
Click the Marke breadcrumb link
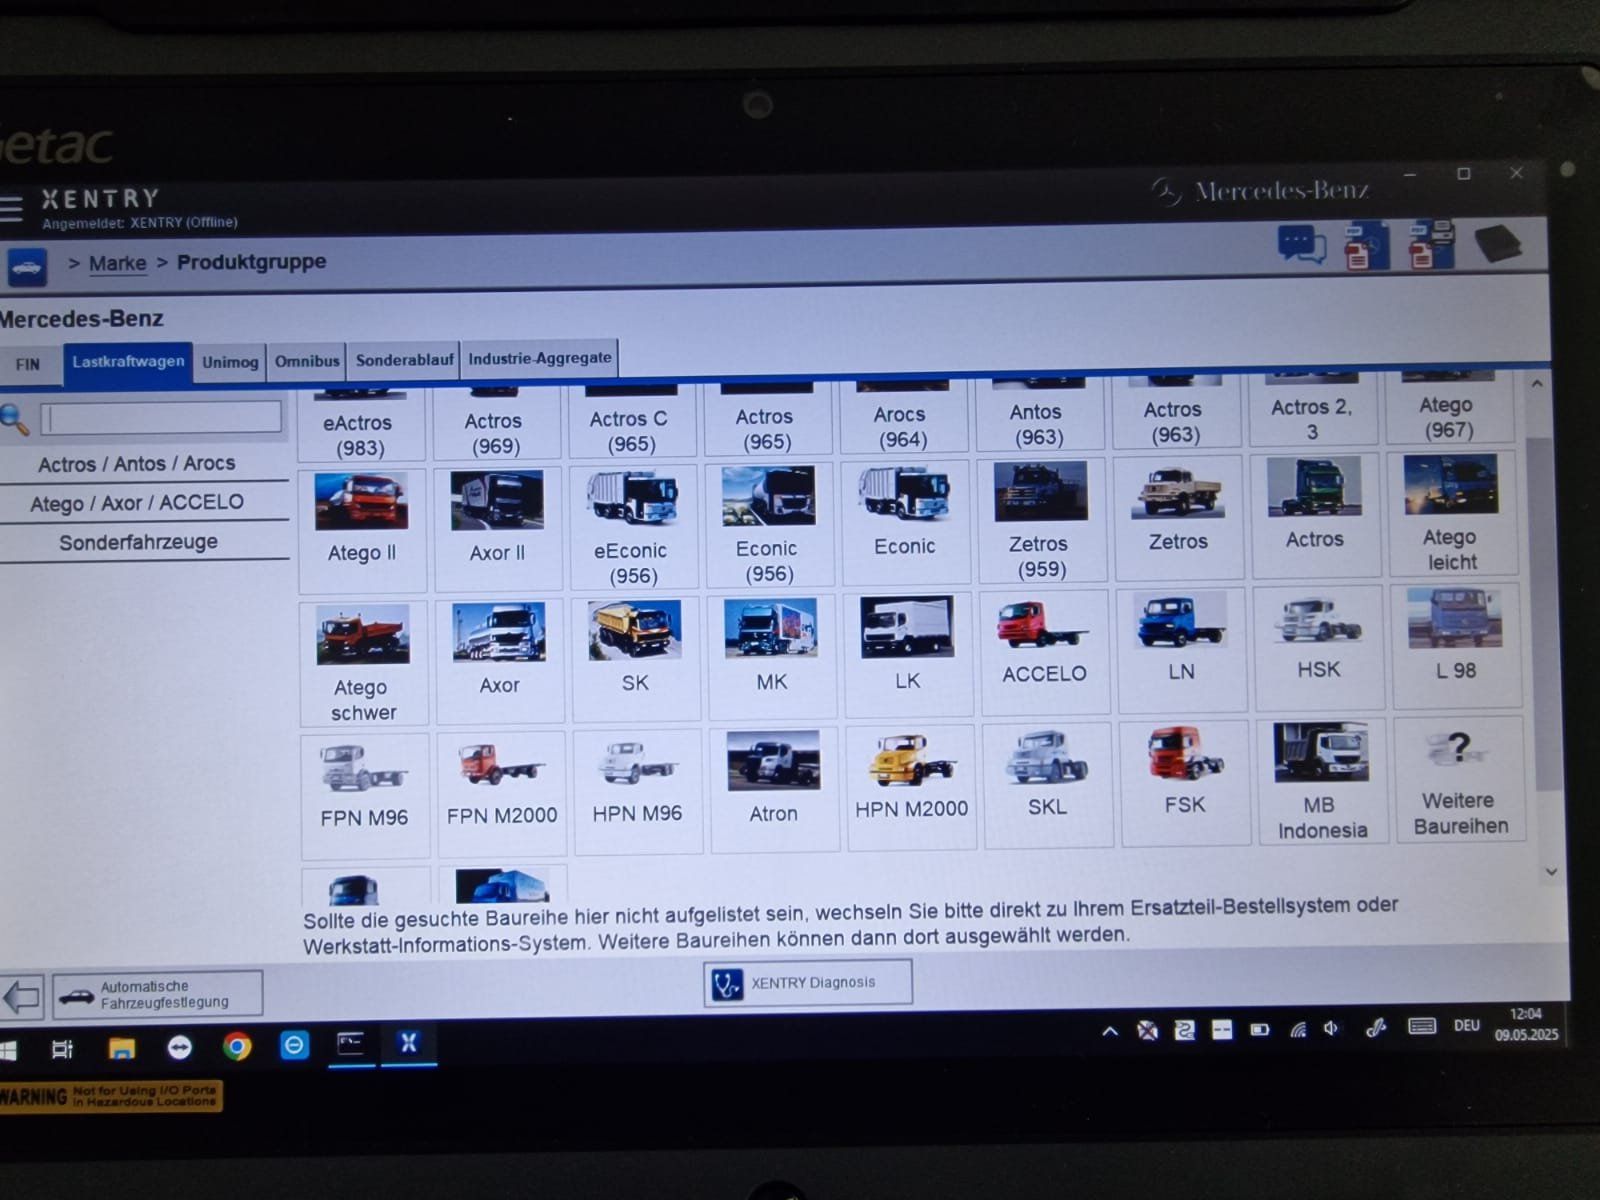[x=117, y=262]
